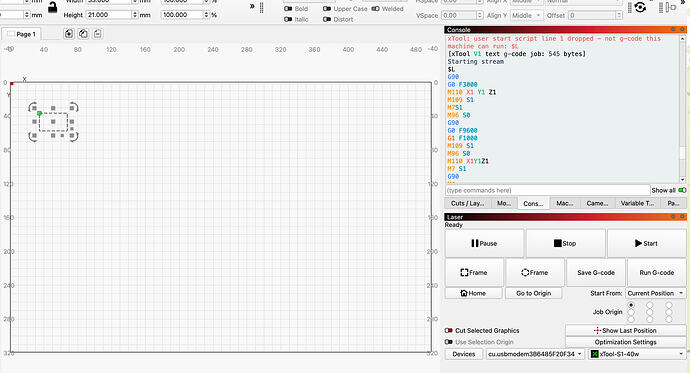Viewport: 690px width, 373px height.
Task: Float the Console panel with its undock icon
Action: click(x=673, y=29)
